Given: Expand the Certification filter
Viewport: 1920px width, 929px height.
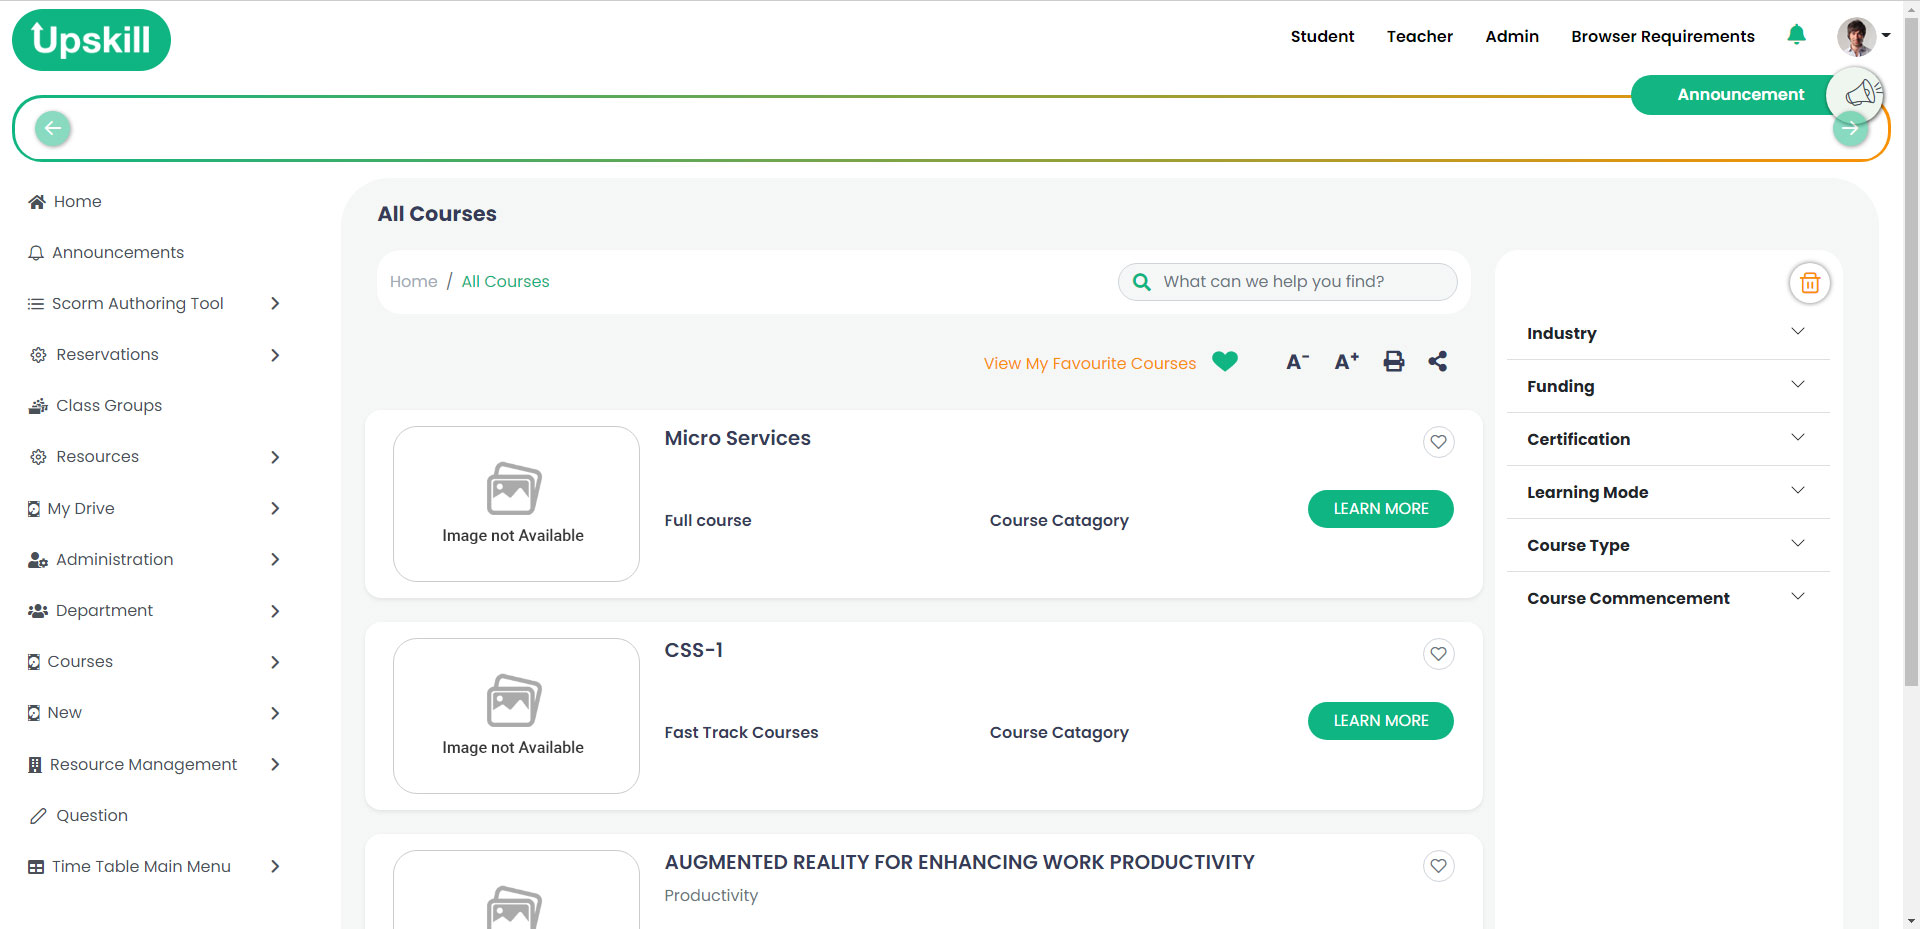Looking at the screenshot, I should pyautogui.click(x=1668, y=439).
